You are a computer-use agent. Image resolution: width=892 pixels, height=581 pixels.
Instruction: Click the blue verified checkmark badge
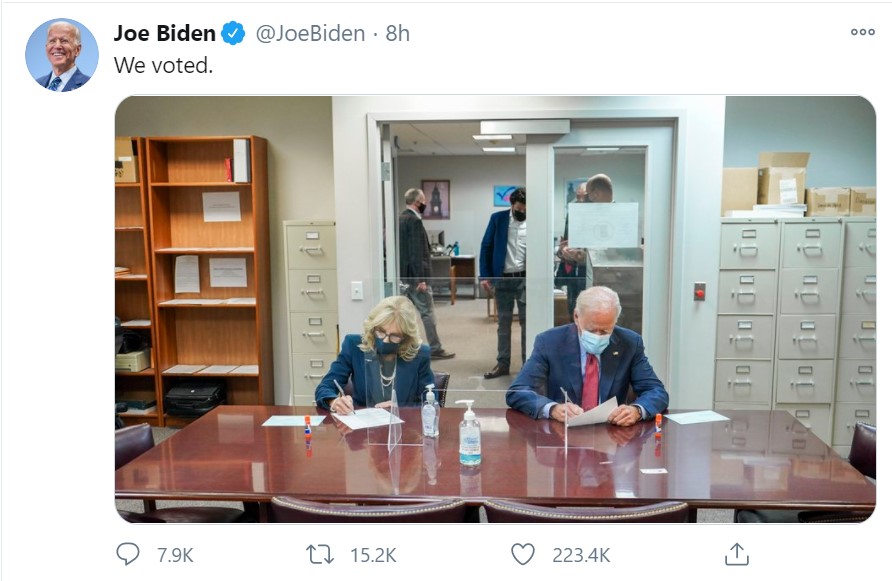233,33
